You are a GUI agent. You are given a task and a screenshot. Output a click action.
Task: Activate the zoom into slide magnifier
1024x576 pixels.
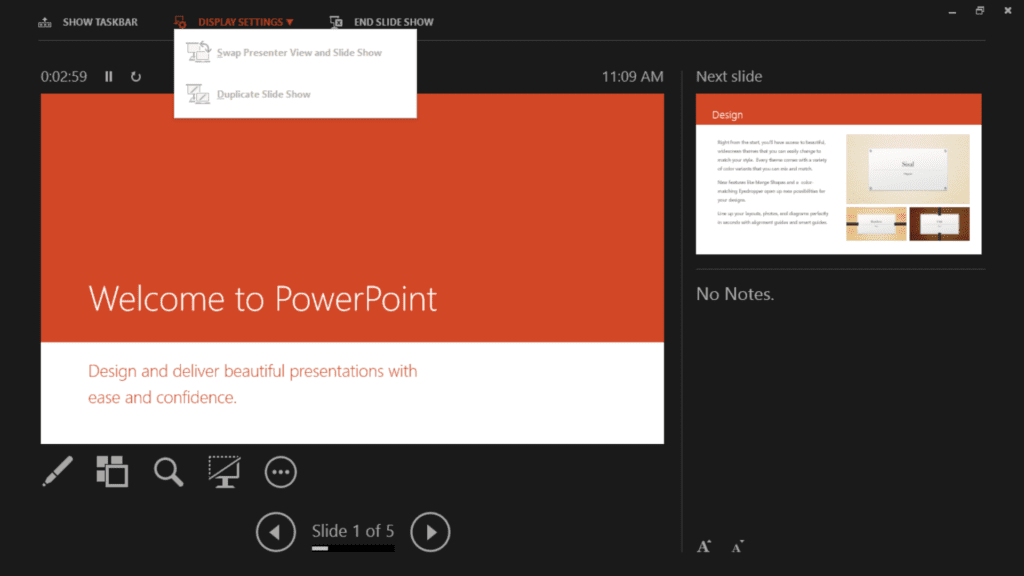168,472
